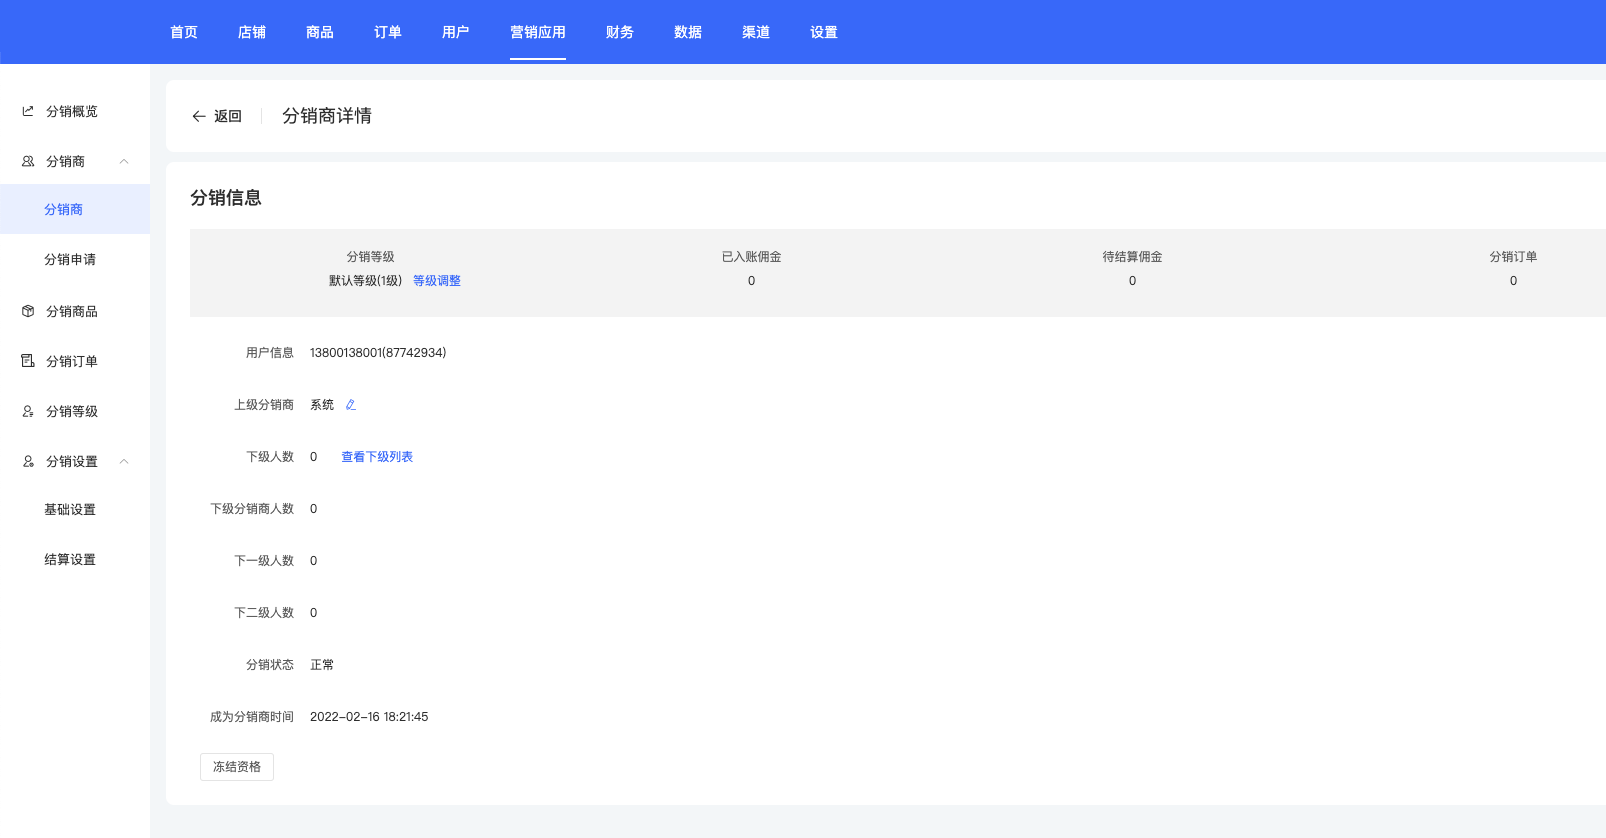
Task: Open the 设置 top navigation item
Action: (823, 32)
